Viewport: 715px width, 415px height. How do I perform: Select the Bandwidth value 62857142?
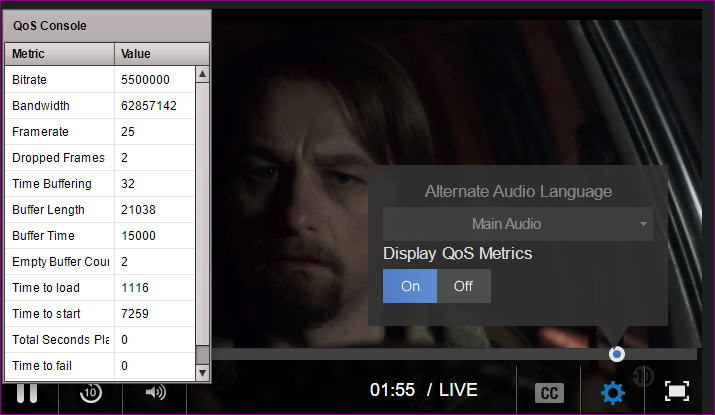pos(149,106)
